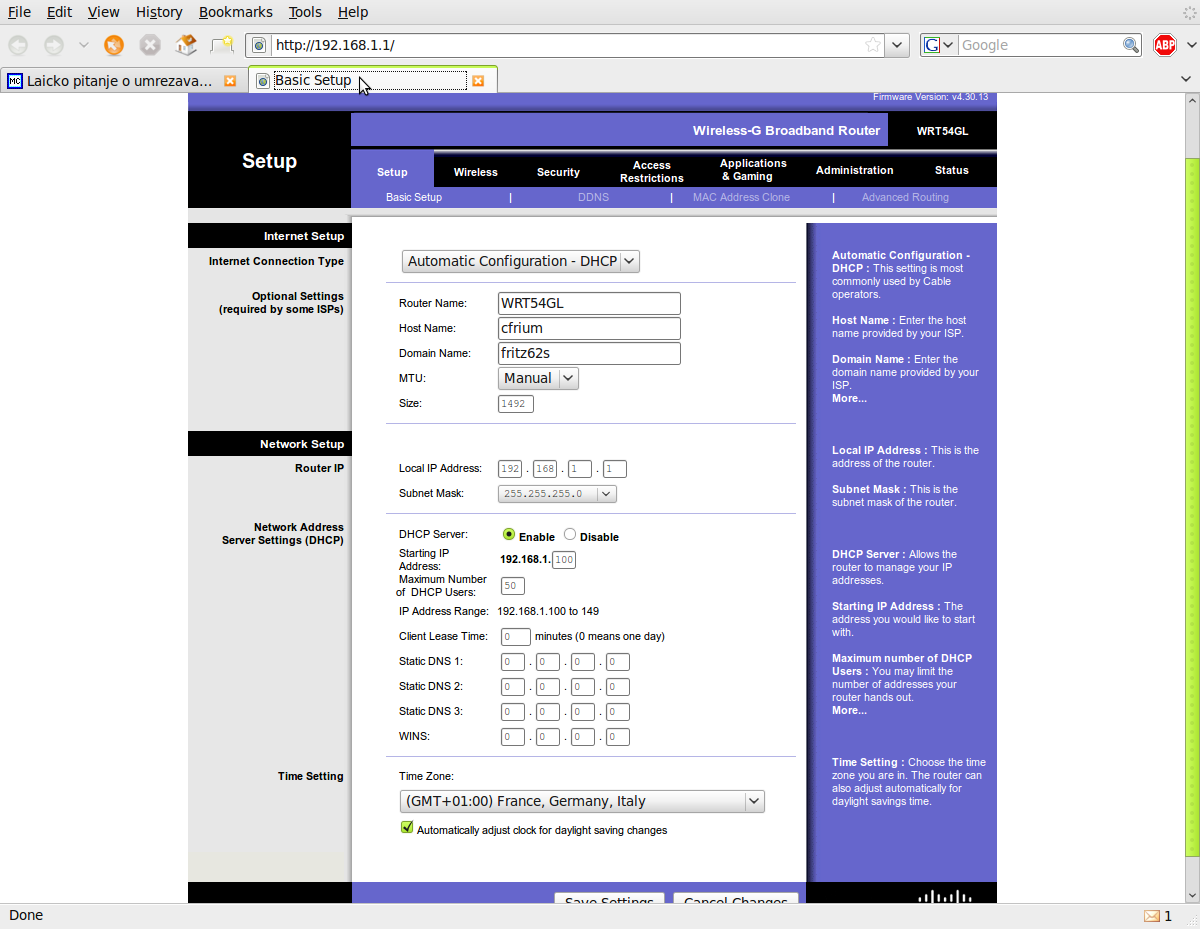Open the router Wireless tab

pos(475,172)
